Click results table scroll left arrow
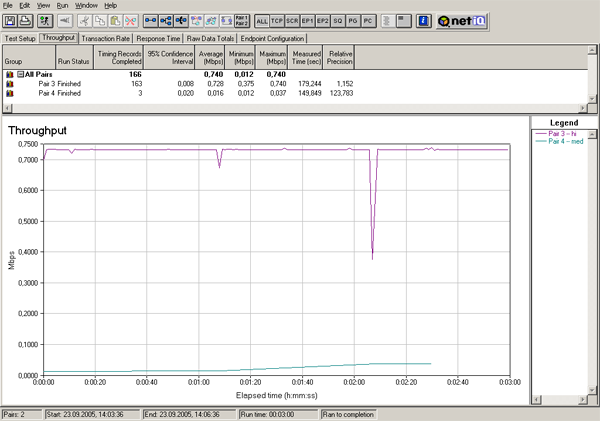 click(x=7, y=108)
